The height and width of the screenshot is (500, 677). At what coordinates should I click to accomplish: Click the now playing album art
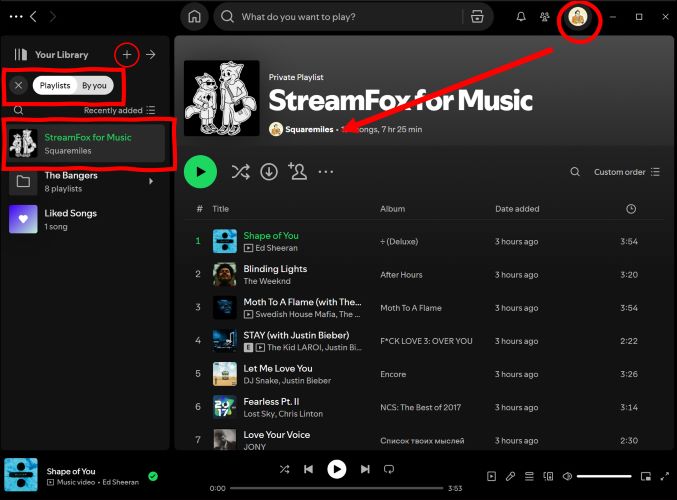click(21, 475)
